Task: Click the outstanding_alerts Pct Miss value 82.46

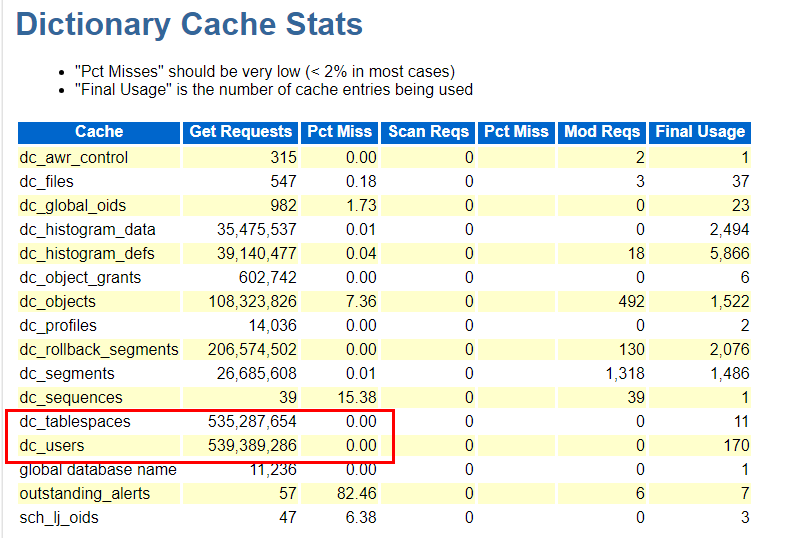Action: [356, 494]
